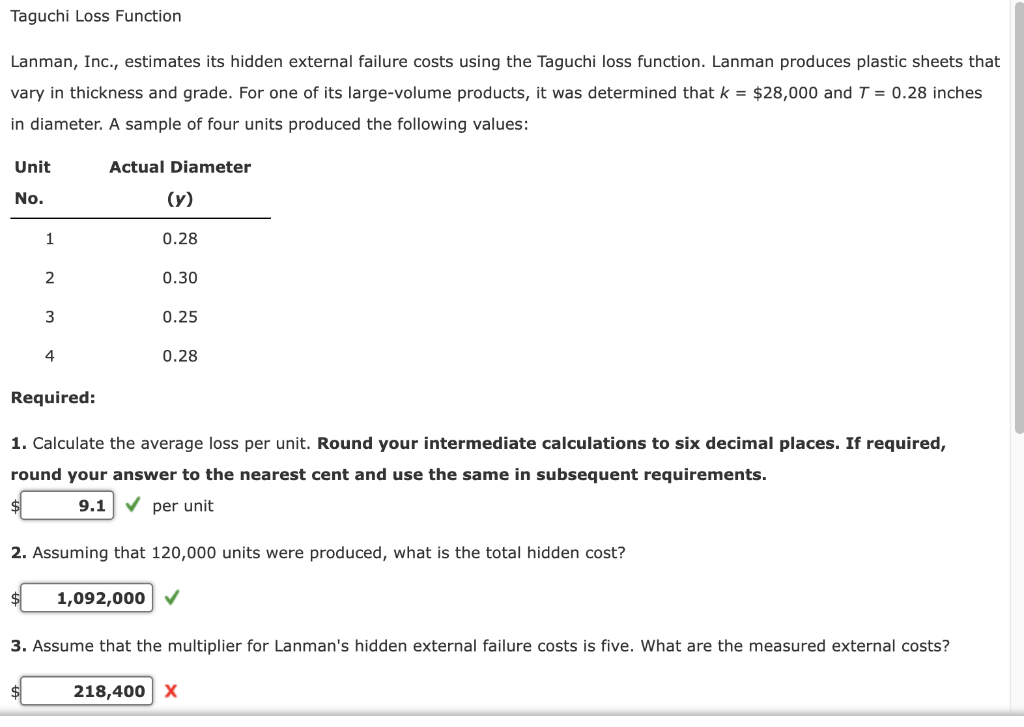Viewport: 1024px width, 727px height.
Task: Click the 0.30 diameter value for unit 2
Action: (180, 278)
